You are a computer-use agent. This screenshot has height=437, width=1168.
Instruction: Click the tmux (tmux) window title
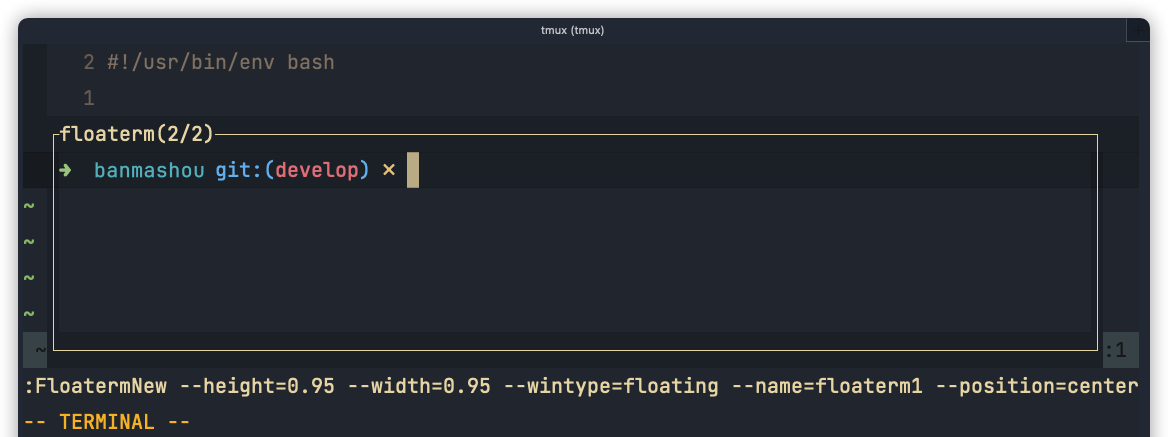pos(572,31)
